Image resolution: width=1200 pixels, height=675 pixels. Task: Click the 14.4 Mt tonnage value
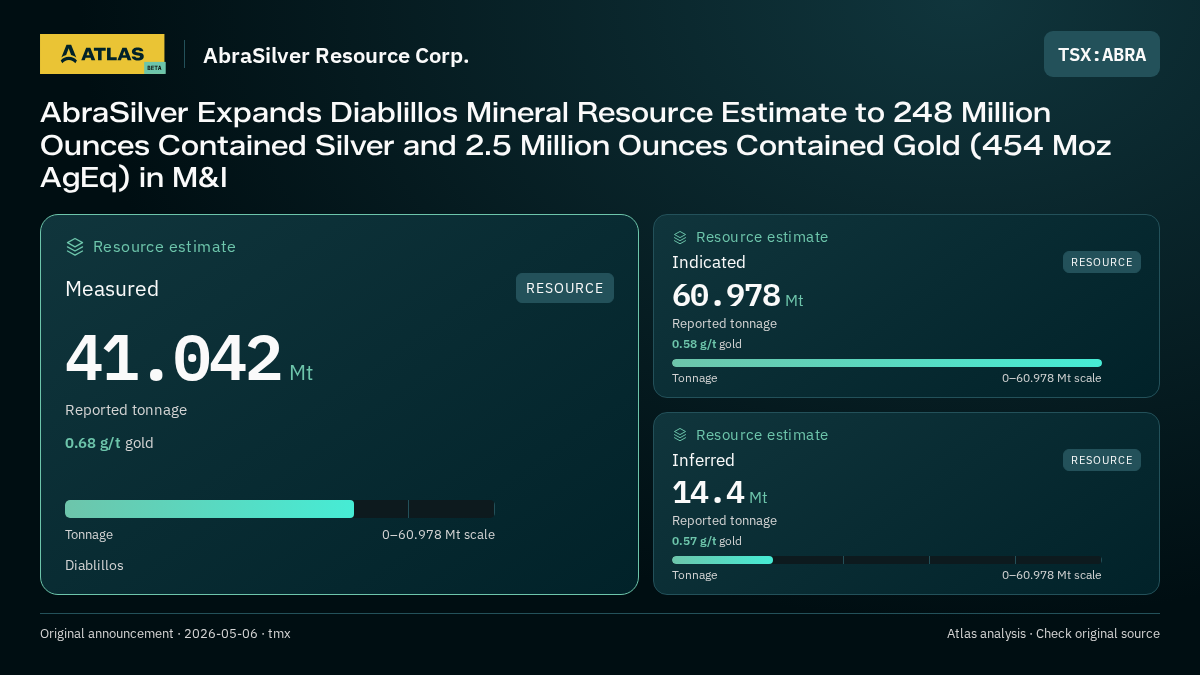(x=720, y=494)
